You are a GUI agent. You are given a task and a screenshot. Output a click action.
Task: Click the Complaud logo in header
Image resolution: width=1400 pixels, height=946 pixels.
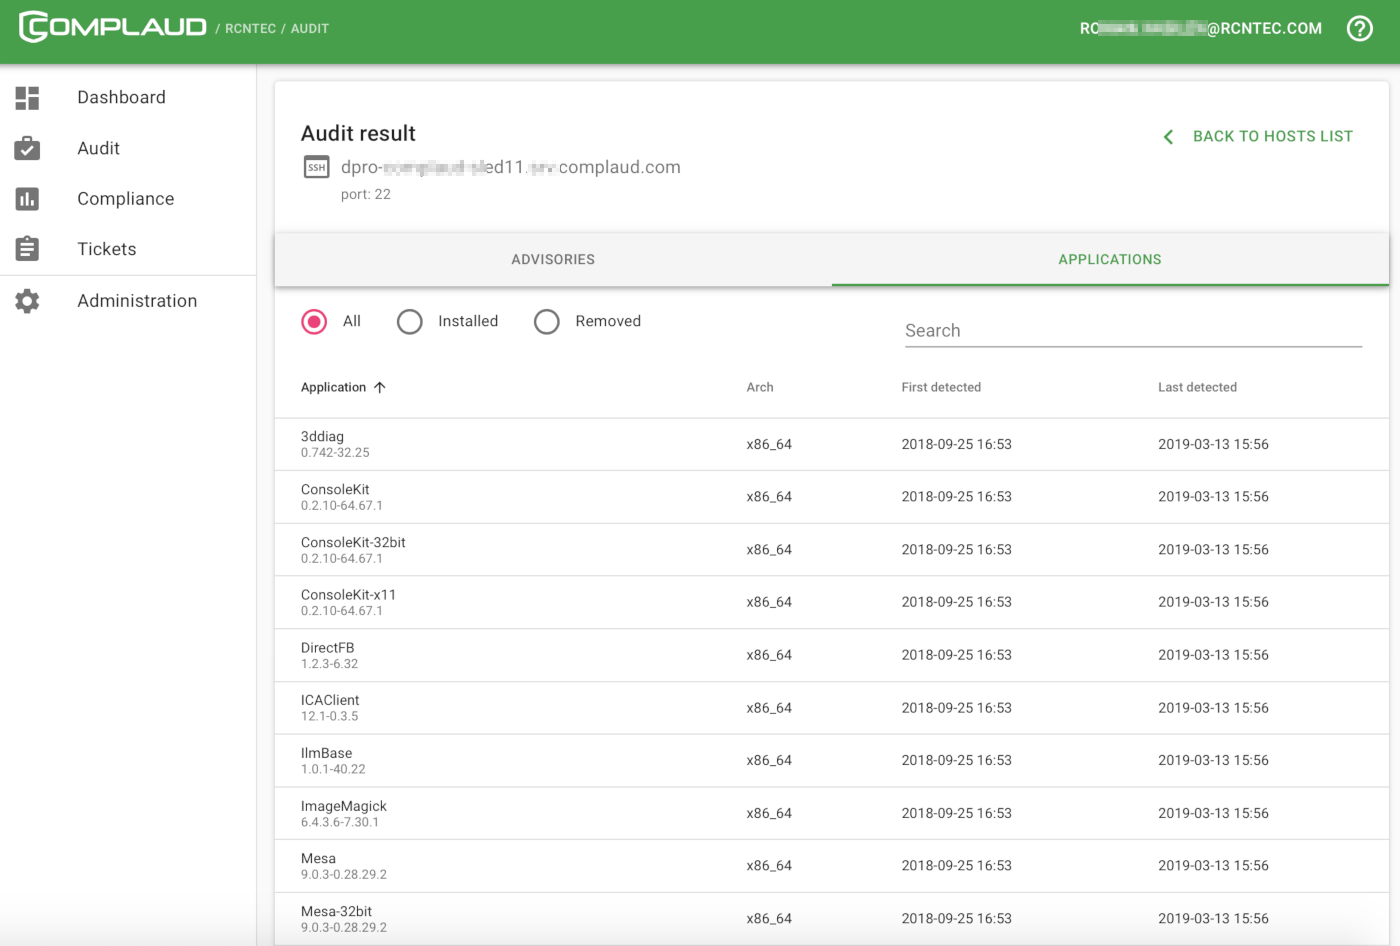click(112, 27)
